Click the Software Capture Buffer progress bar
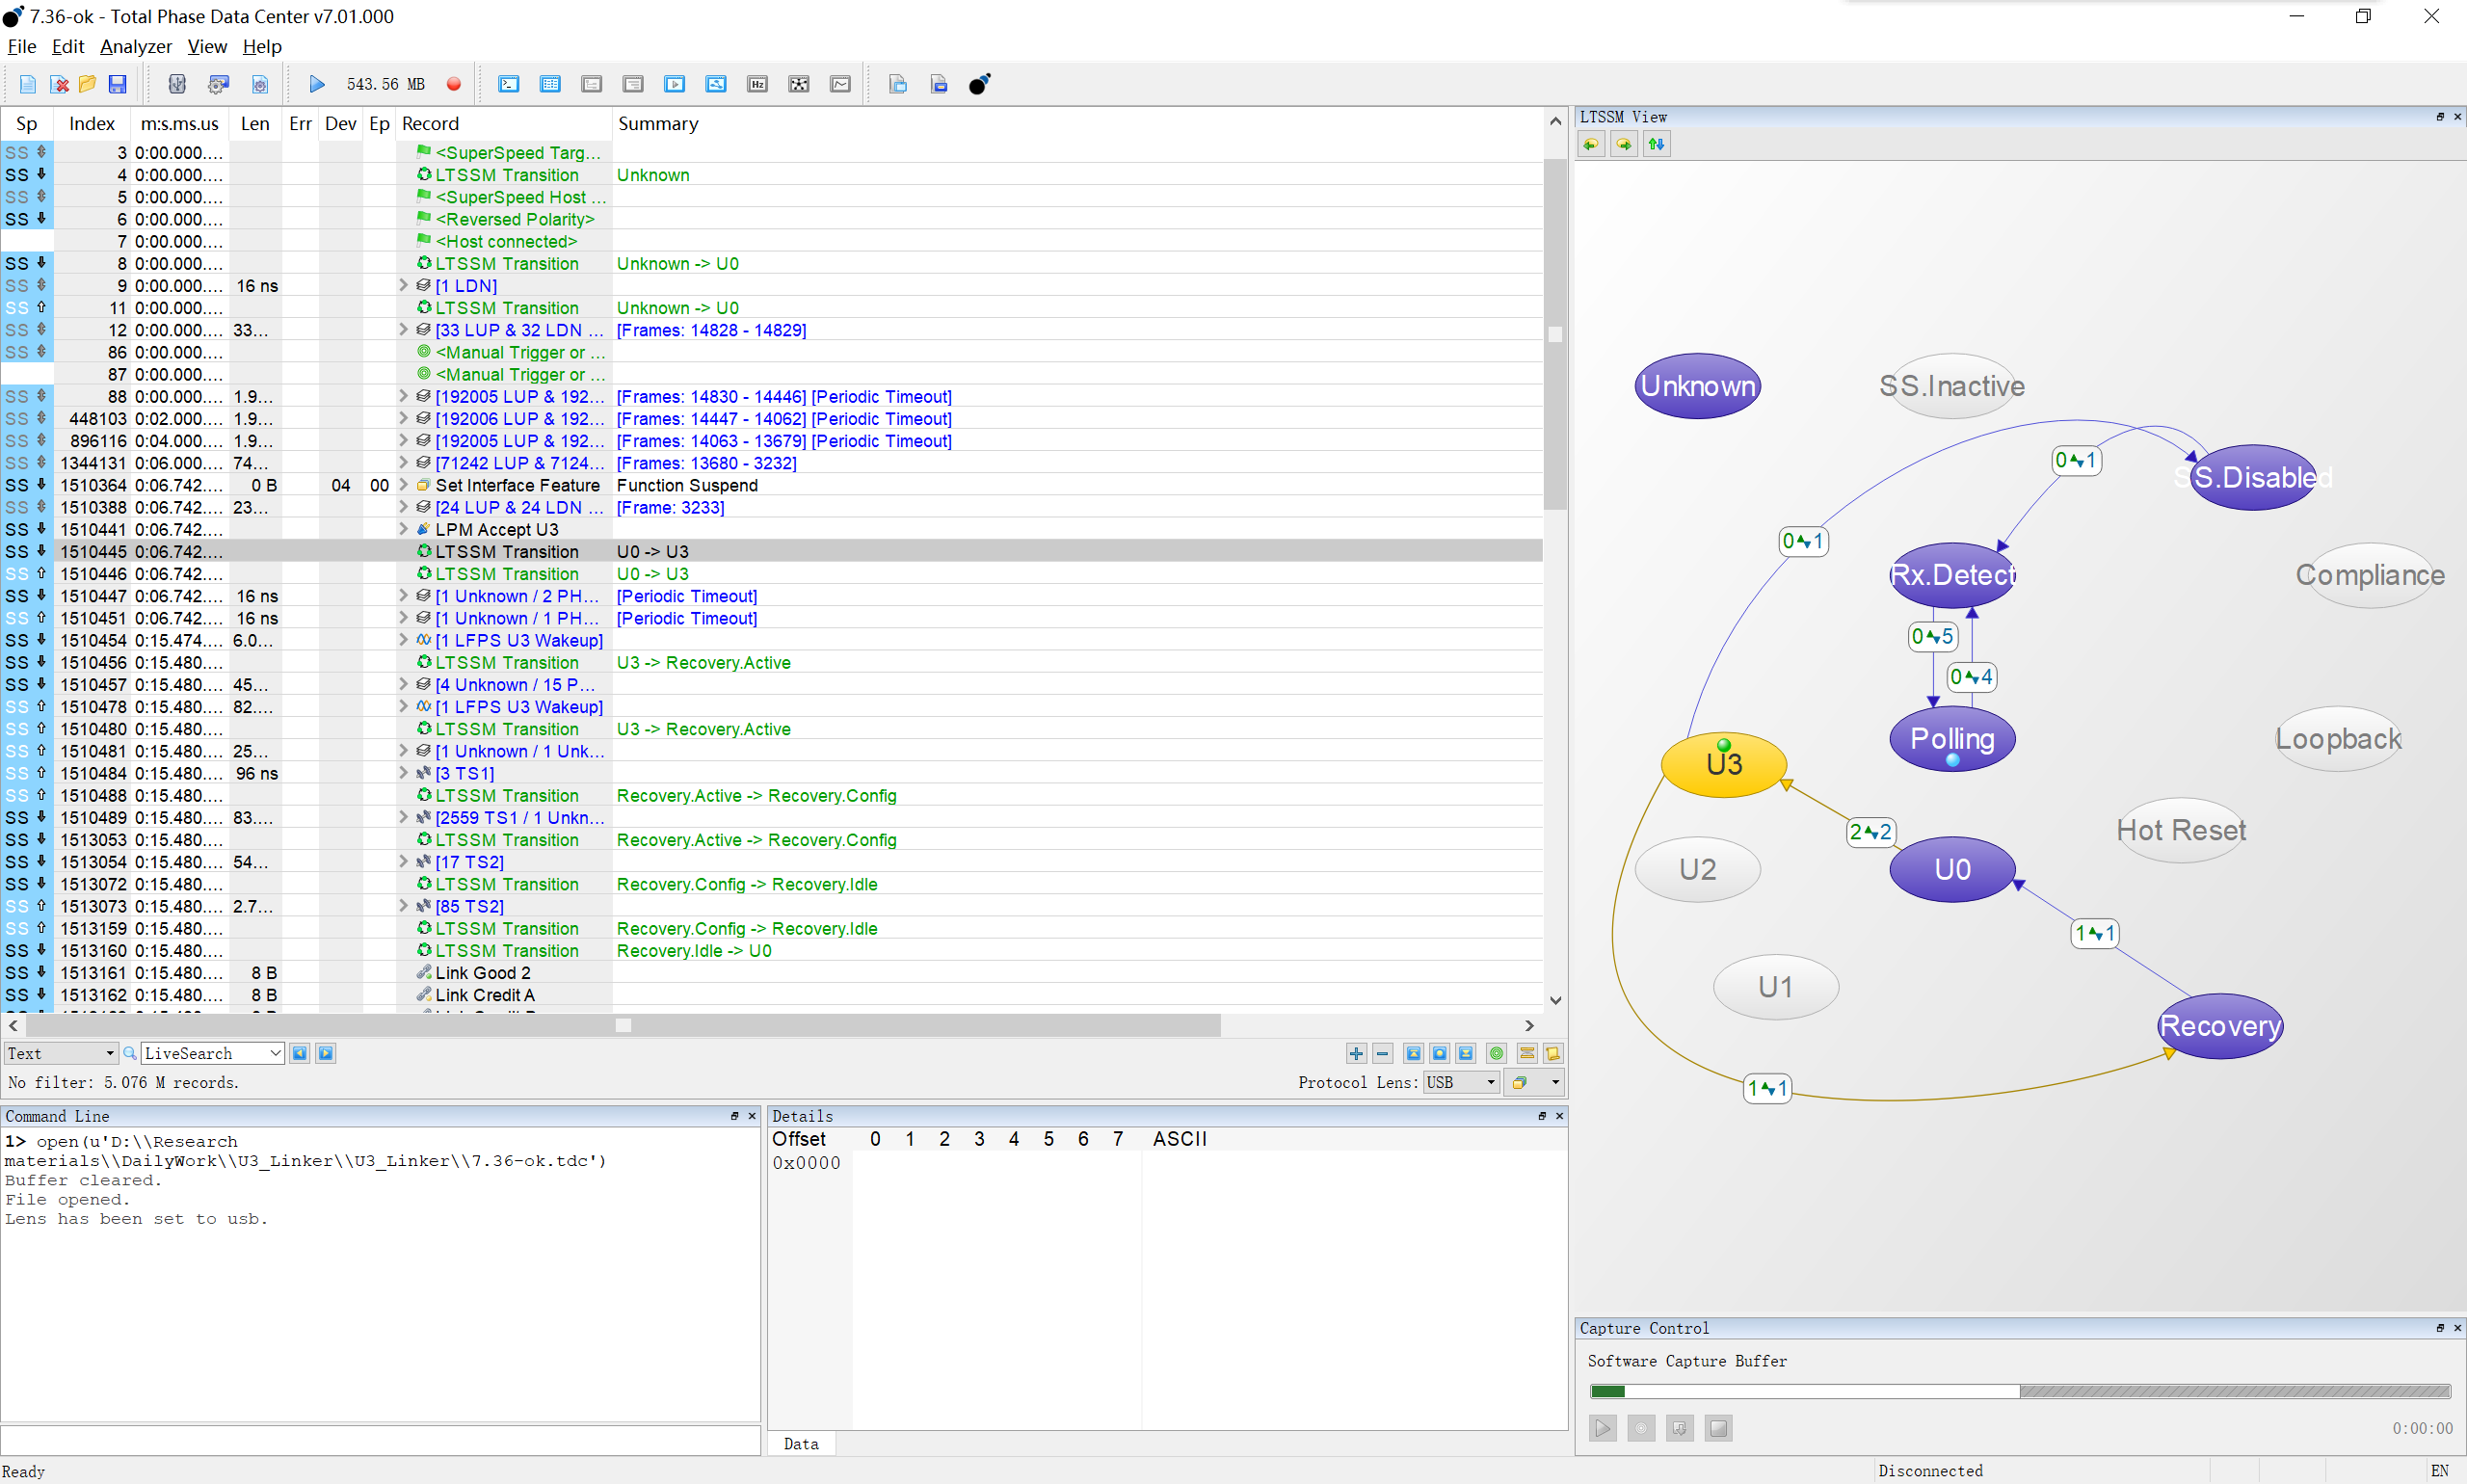This screenshot has height=1484, width=2467. [x=2019, y=1391]
